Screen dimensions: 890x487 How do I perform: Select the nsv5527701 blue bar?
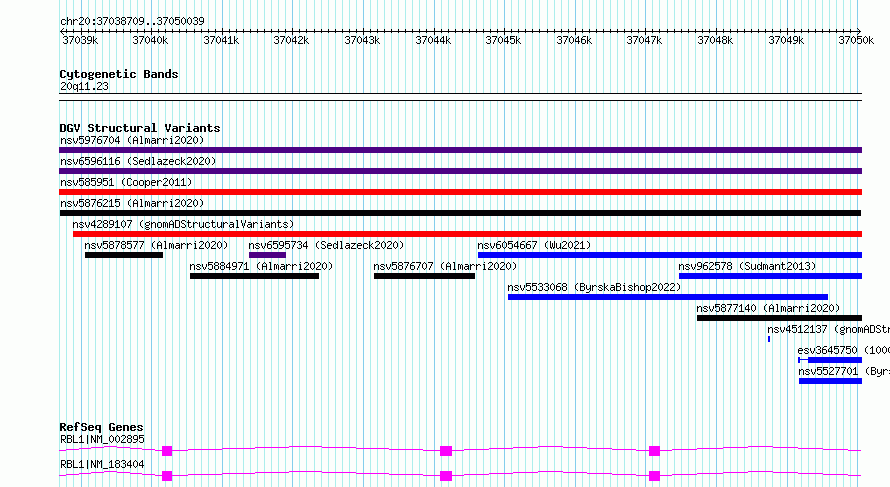[830, 381]
